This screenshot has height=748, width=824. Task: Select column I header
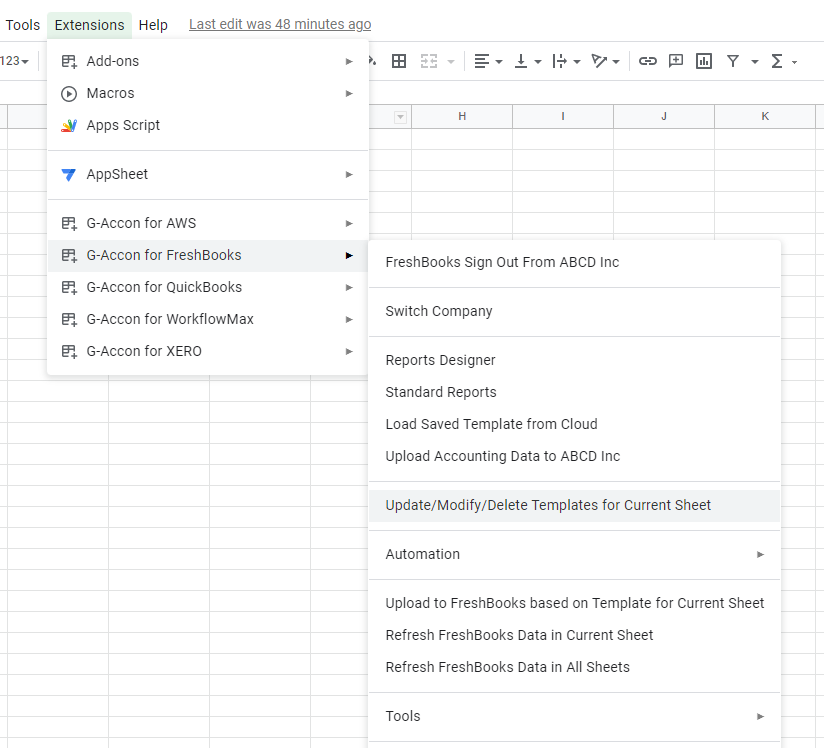tap(563, 116)
